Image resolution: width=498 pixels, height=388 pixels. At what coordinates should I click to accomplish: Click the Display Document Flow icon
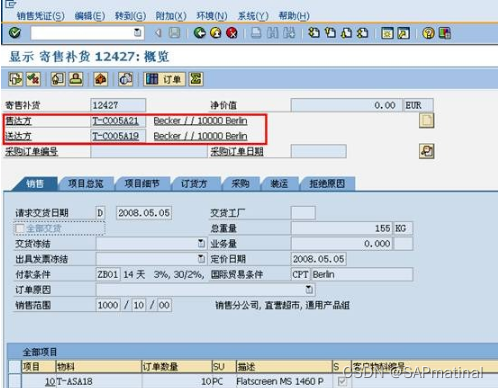pos(16,79)
